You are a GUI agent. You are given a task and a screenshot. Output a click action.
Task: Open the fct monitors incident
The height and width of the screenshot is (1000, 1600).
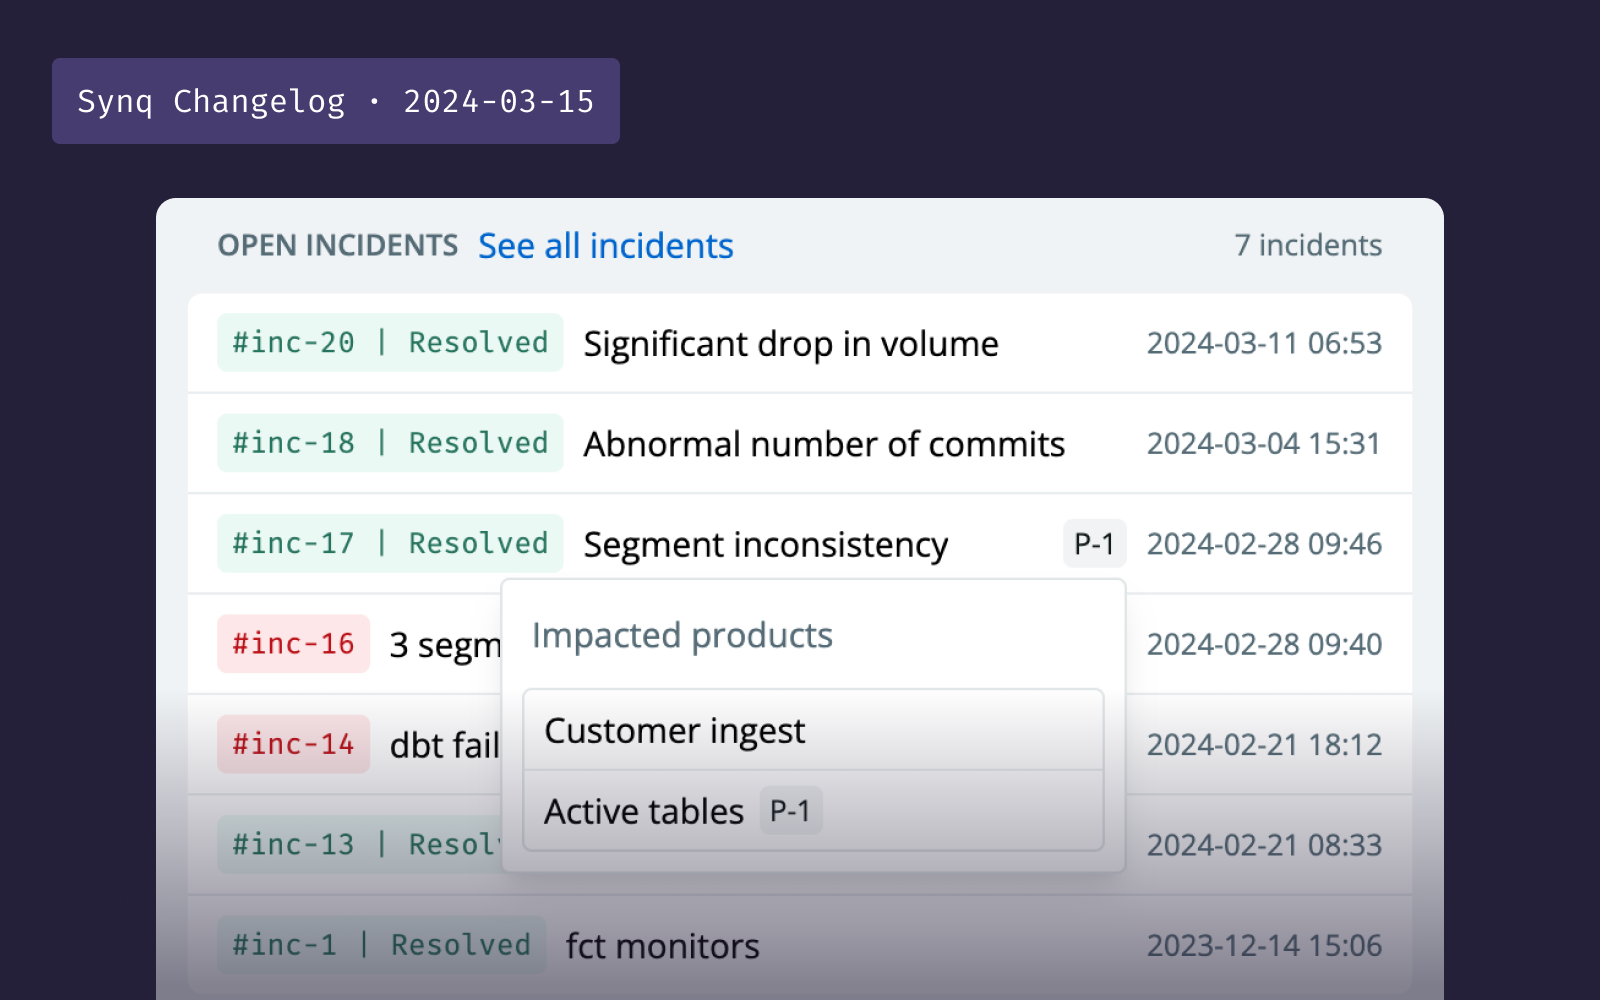[x=663, y=946]
